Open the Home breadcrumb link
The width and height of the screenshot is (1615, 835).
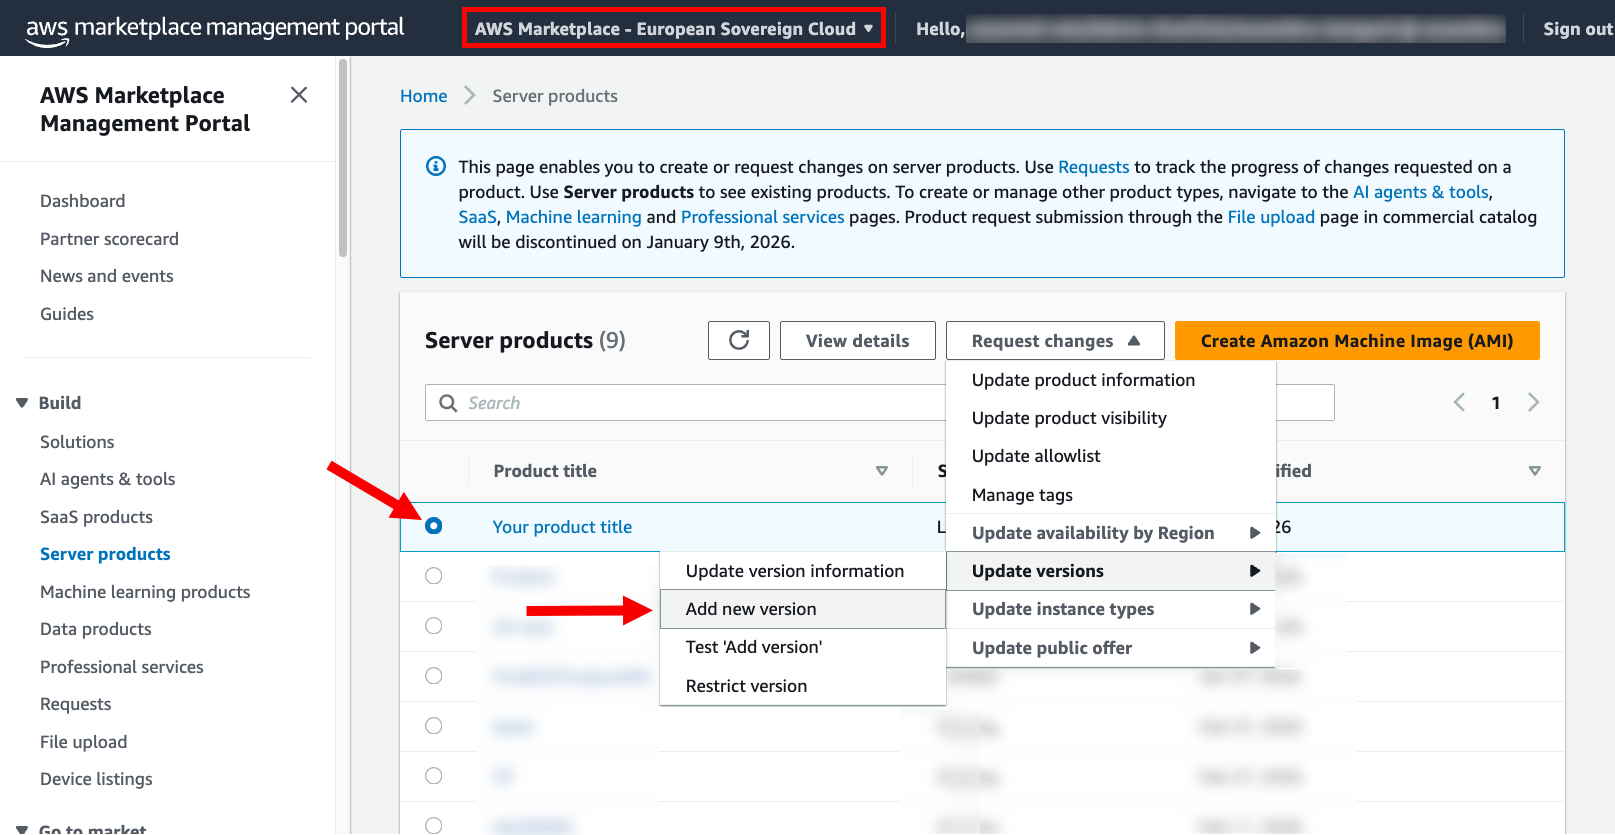coord(424,96)
